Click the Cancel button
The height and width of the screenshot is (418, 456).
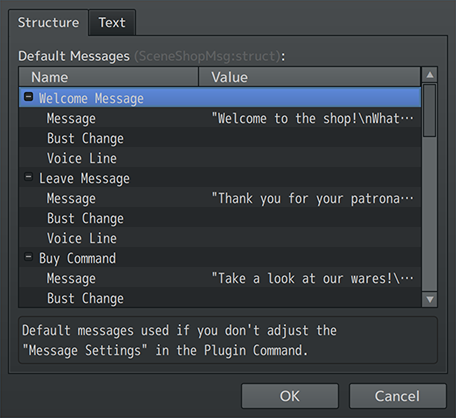[x=397, y=396]
